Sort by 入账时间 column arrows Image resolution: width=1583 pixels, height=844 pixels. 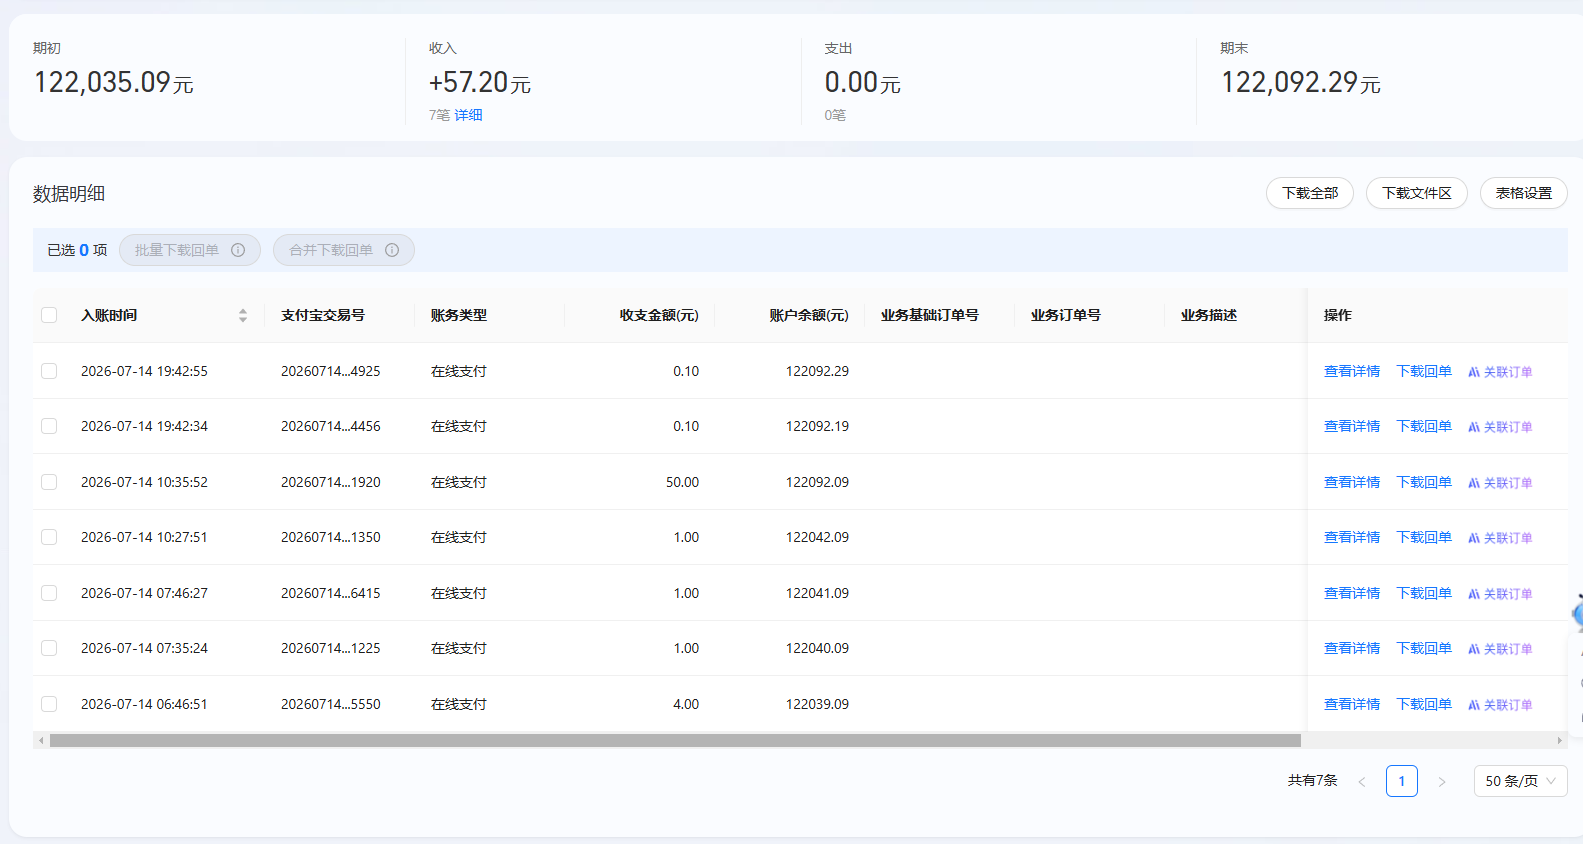[x=243, y=315]
